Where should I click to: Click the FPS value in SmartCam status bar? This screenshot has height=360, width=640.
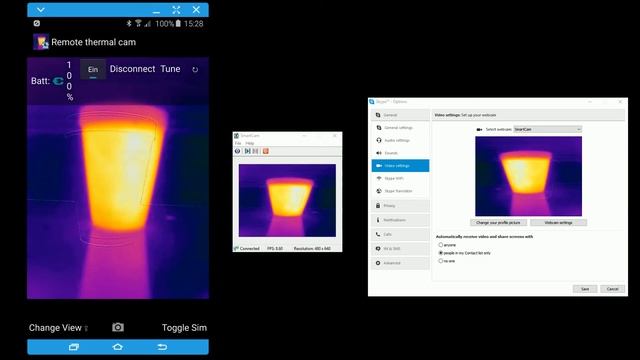tap(275, 248)
